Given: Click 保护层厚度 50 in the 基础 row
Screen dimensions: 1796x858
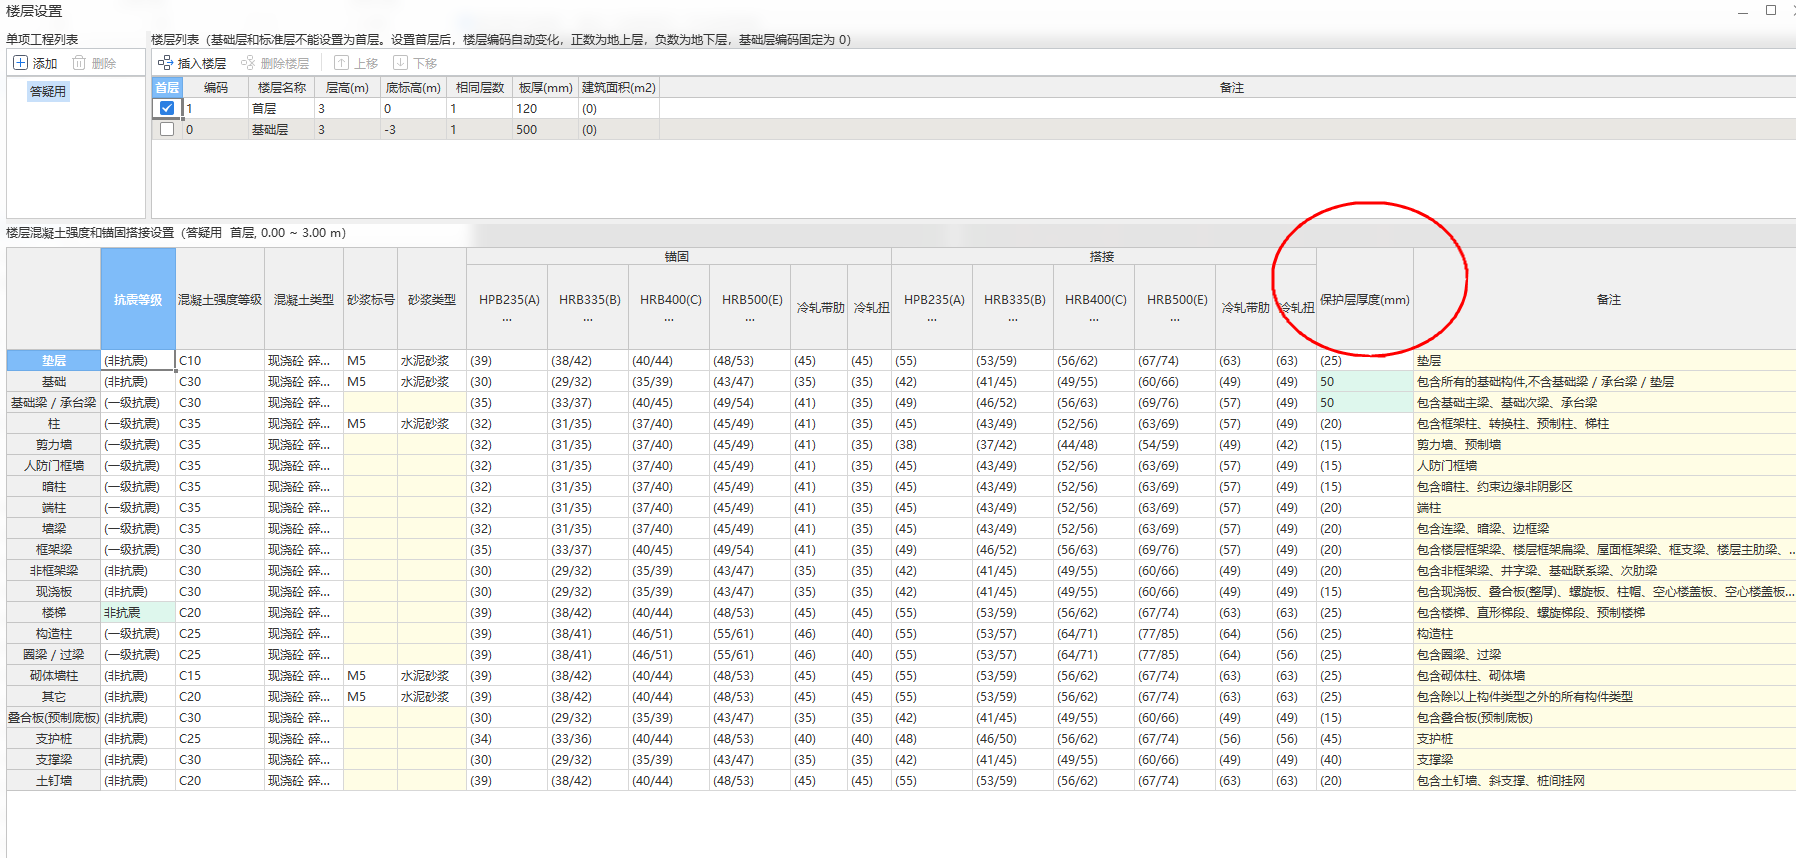Looking at the screenshot, I should coord(1365,381).
